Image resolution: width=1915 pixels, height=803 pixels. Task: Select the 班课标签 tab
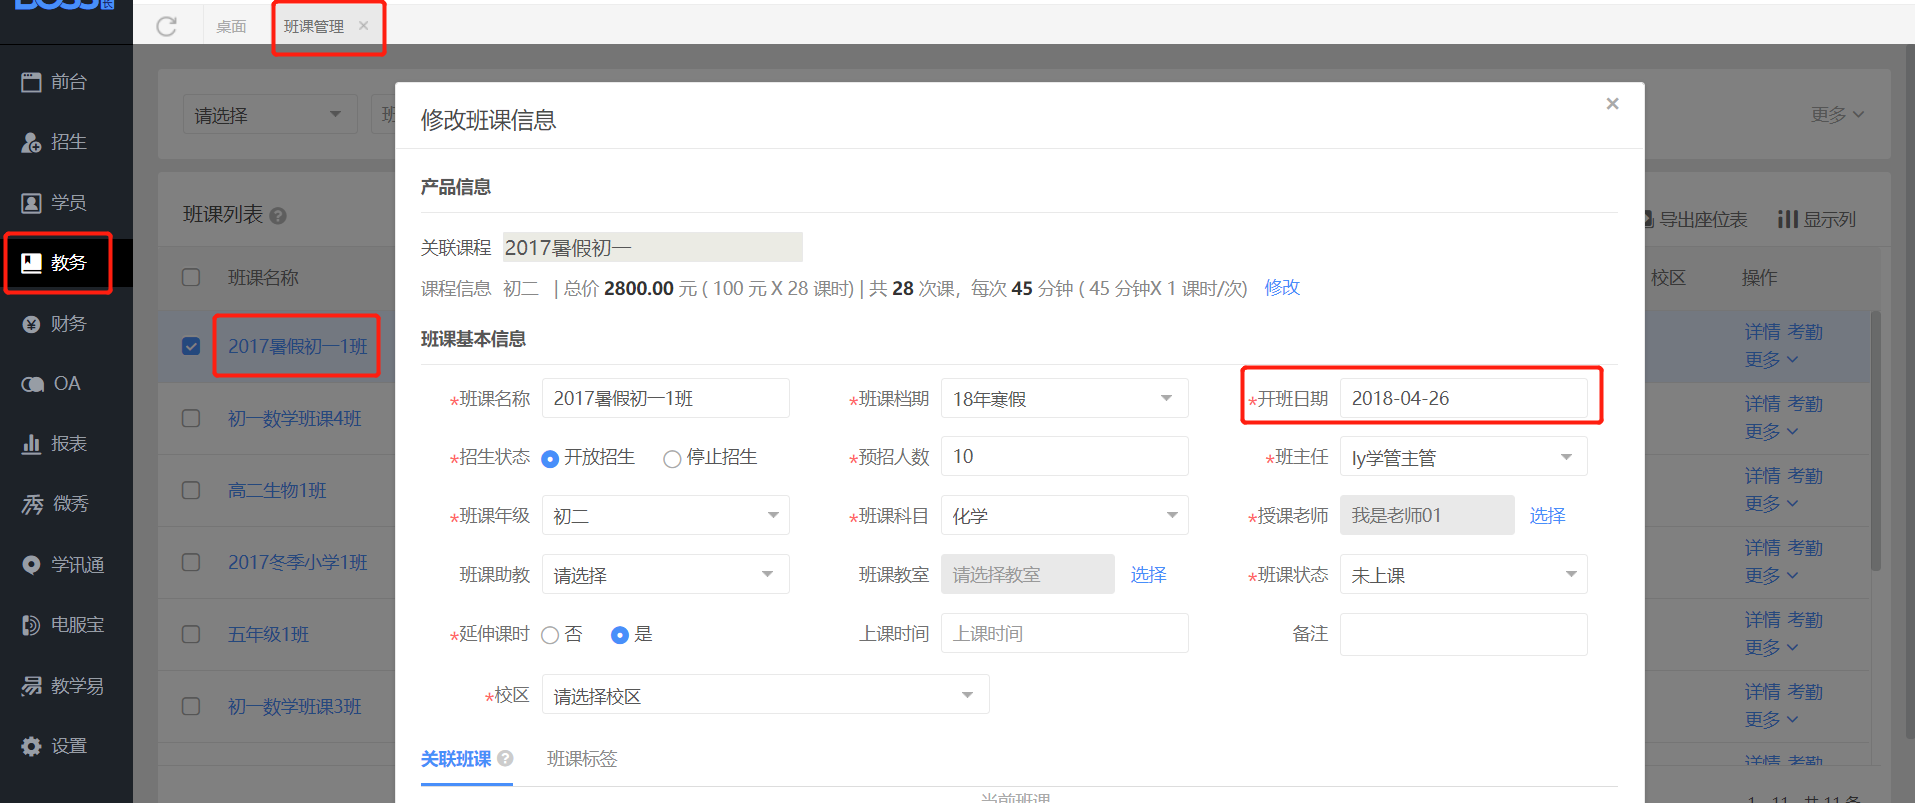coord(582,759)
